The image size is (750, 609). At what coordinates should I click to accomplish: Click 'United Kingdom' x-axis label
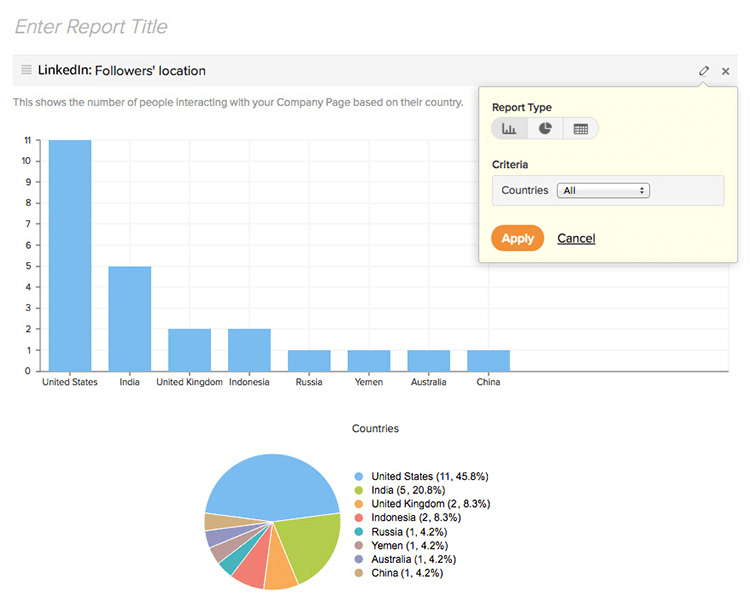pos(189,382)
